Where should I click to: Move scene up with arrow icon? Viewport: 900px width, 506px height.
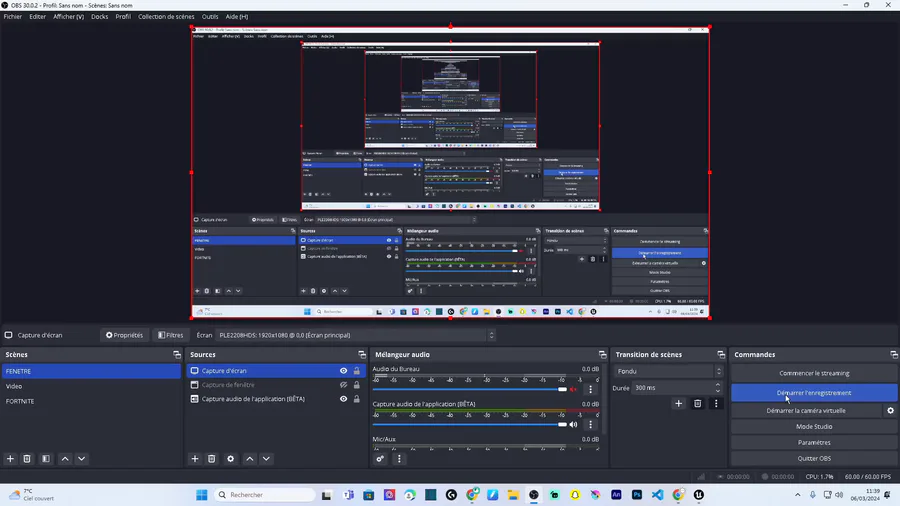pos(65,459)
